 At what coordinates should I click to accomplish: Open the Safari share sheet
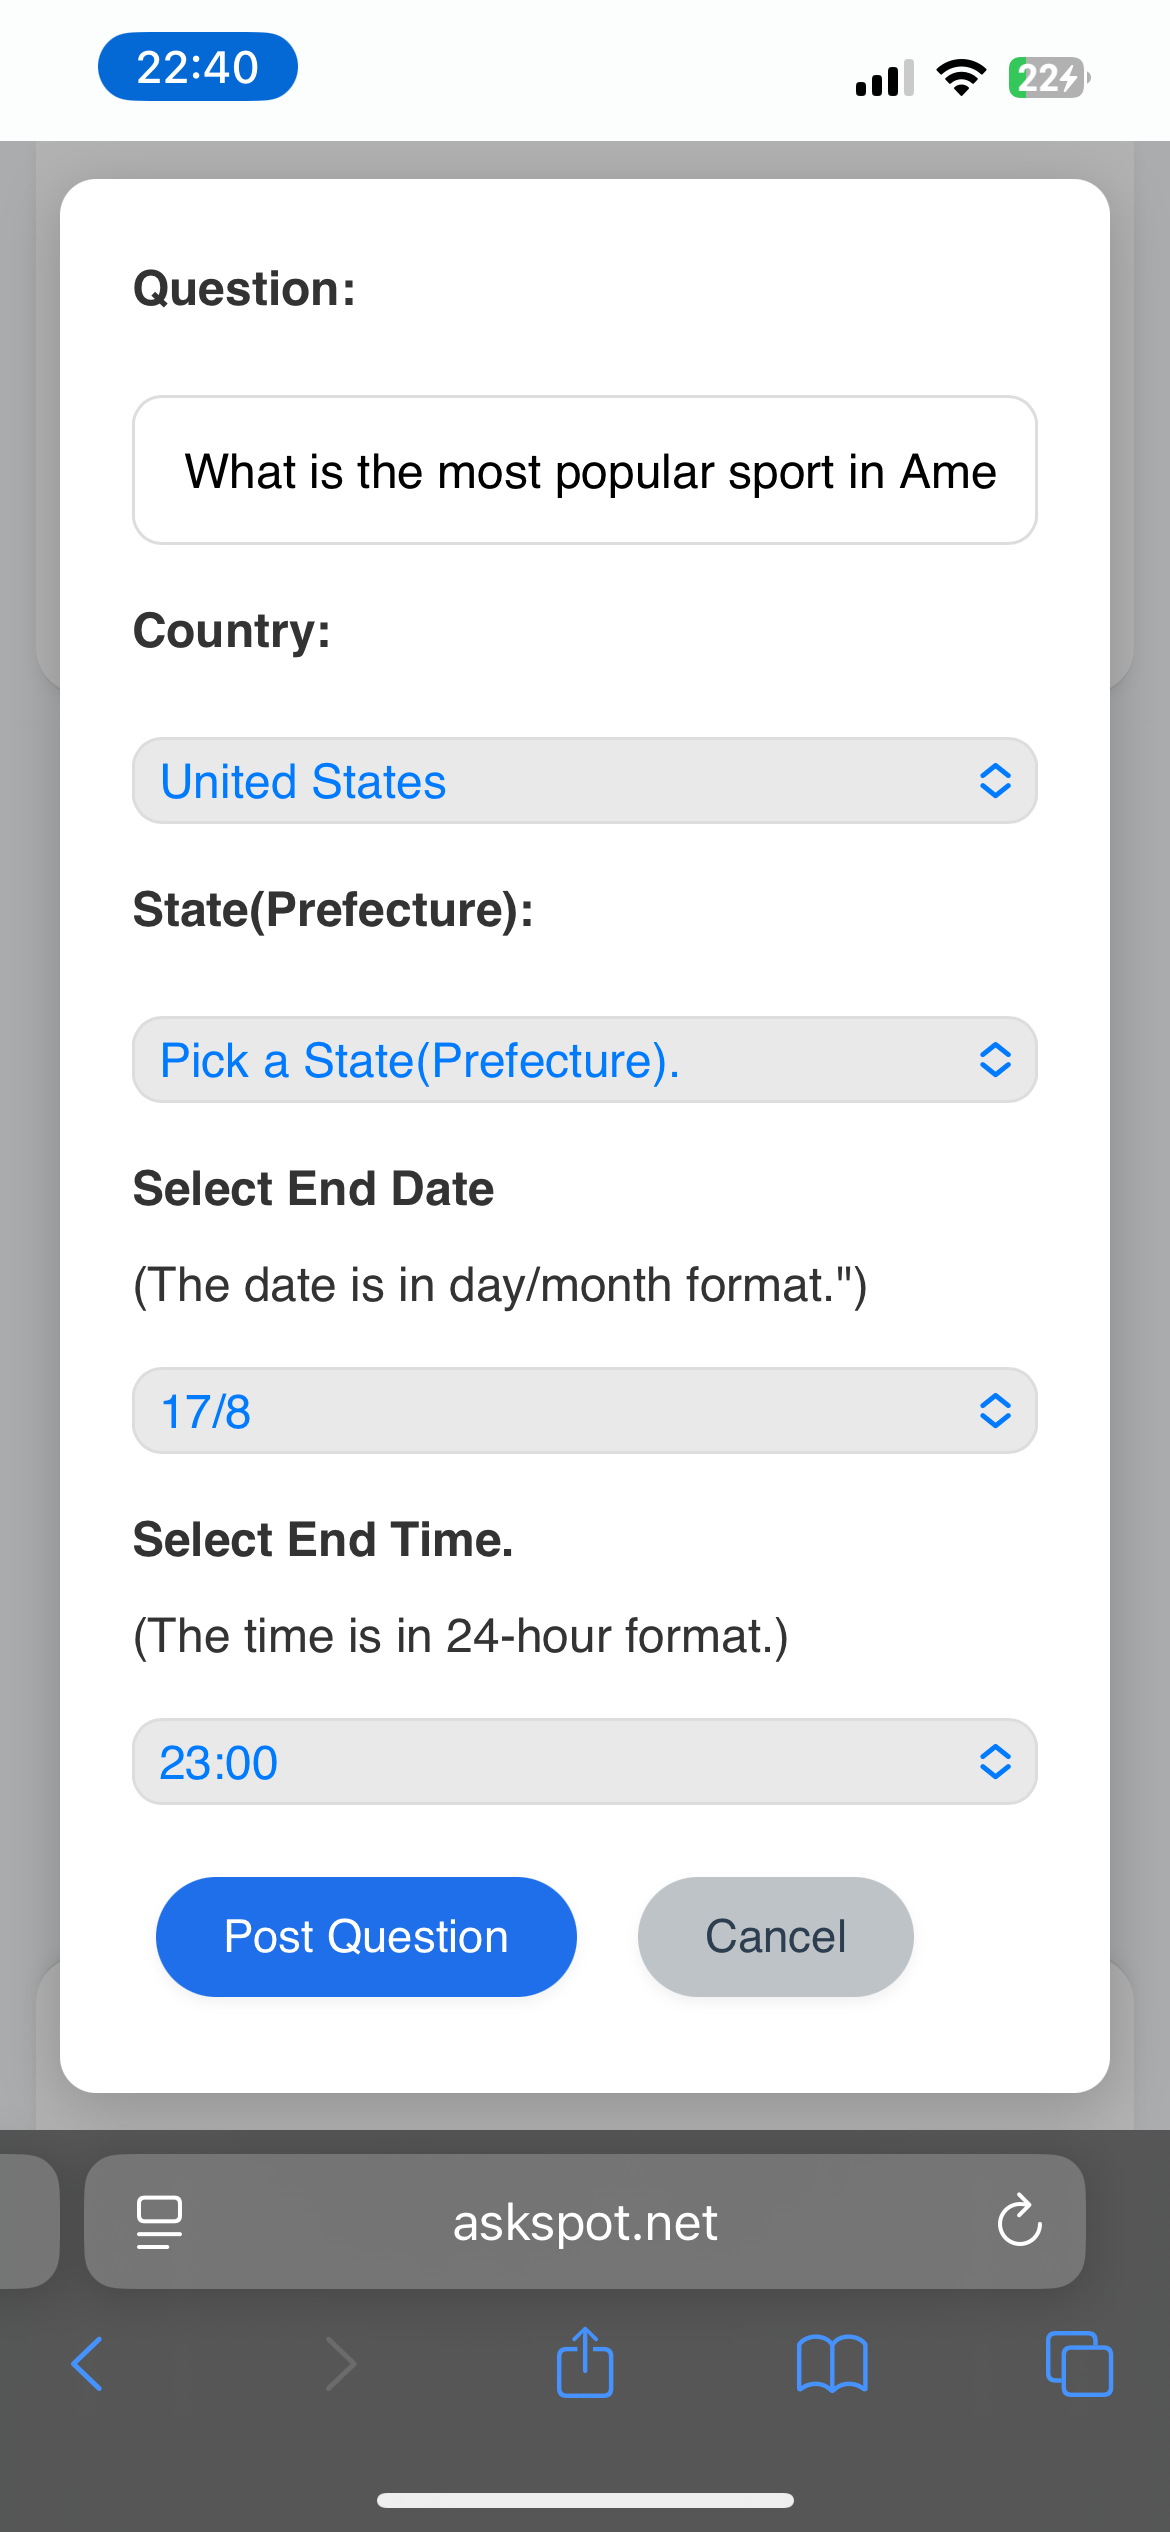[585, 2361]
